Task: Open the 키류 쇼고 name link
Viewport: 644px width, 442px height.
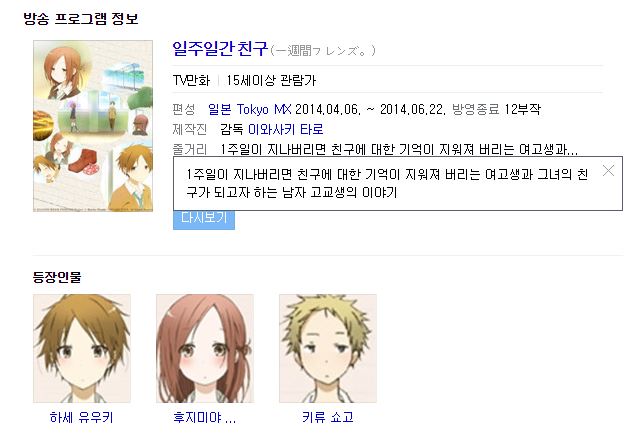Action: [x=328, y=417]
